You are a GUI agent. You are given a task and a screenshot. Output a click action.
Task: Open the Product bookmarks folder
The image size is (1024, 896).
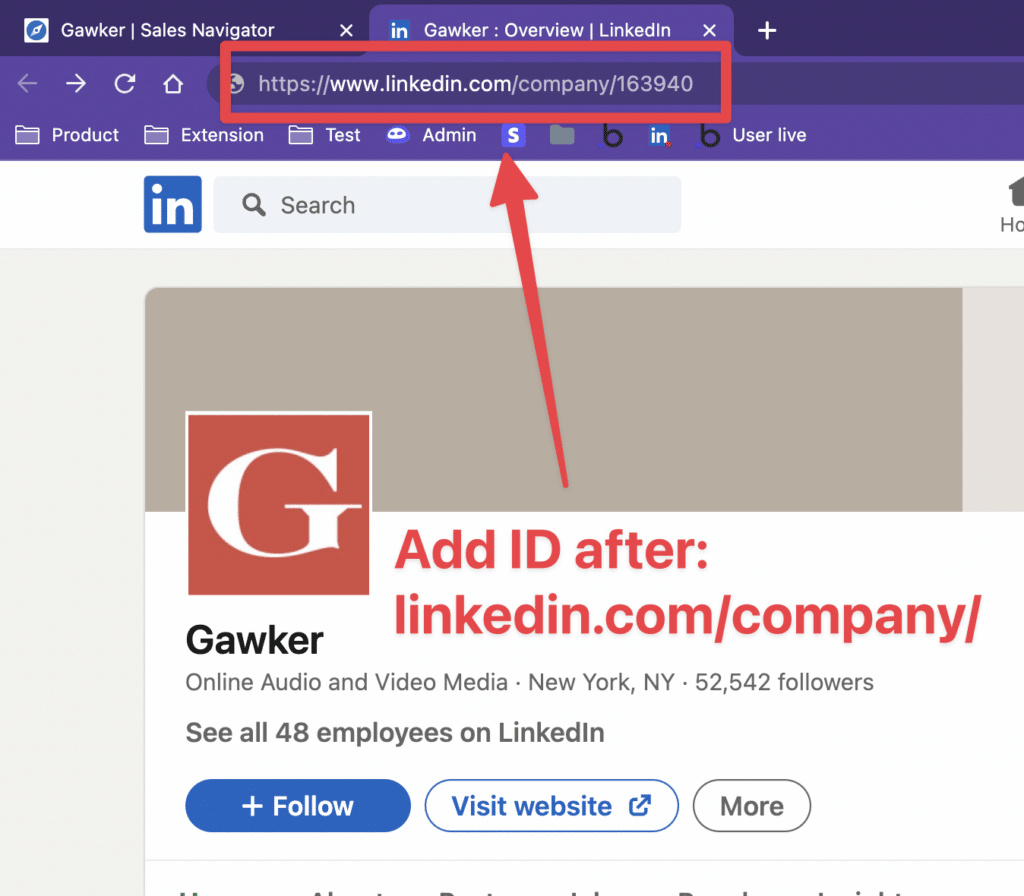(67, 135)
